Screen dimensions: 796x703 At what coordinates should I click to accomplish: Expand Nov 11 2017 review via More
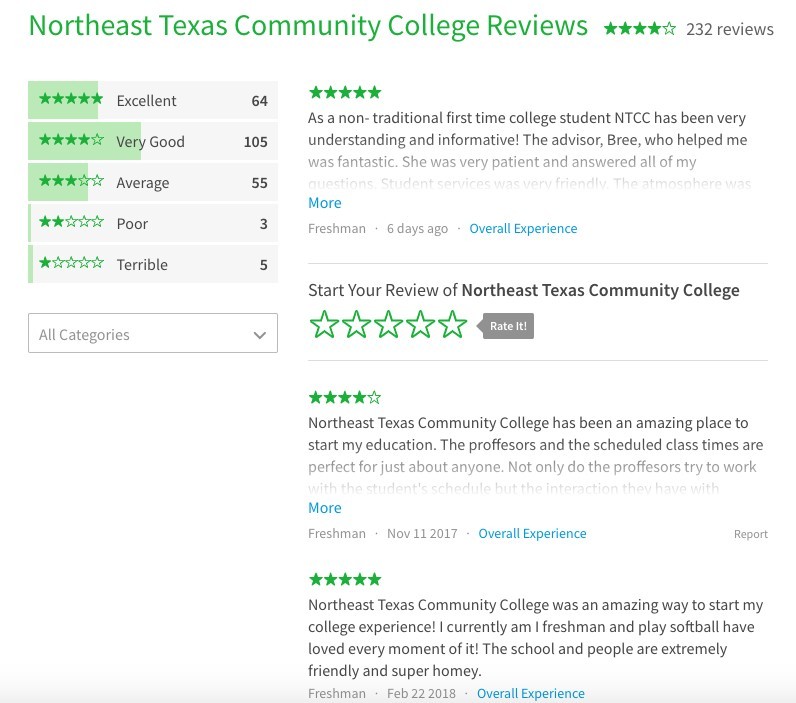pyautogui.click(x=325, y=508)
